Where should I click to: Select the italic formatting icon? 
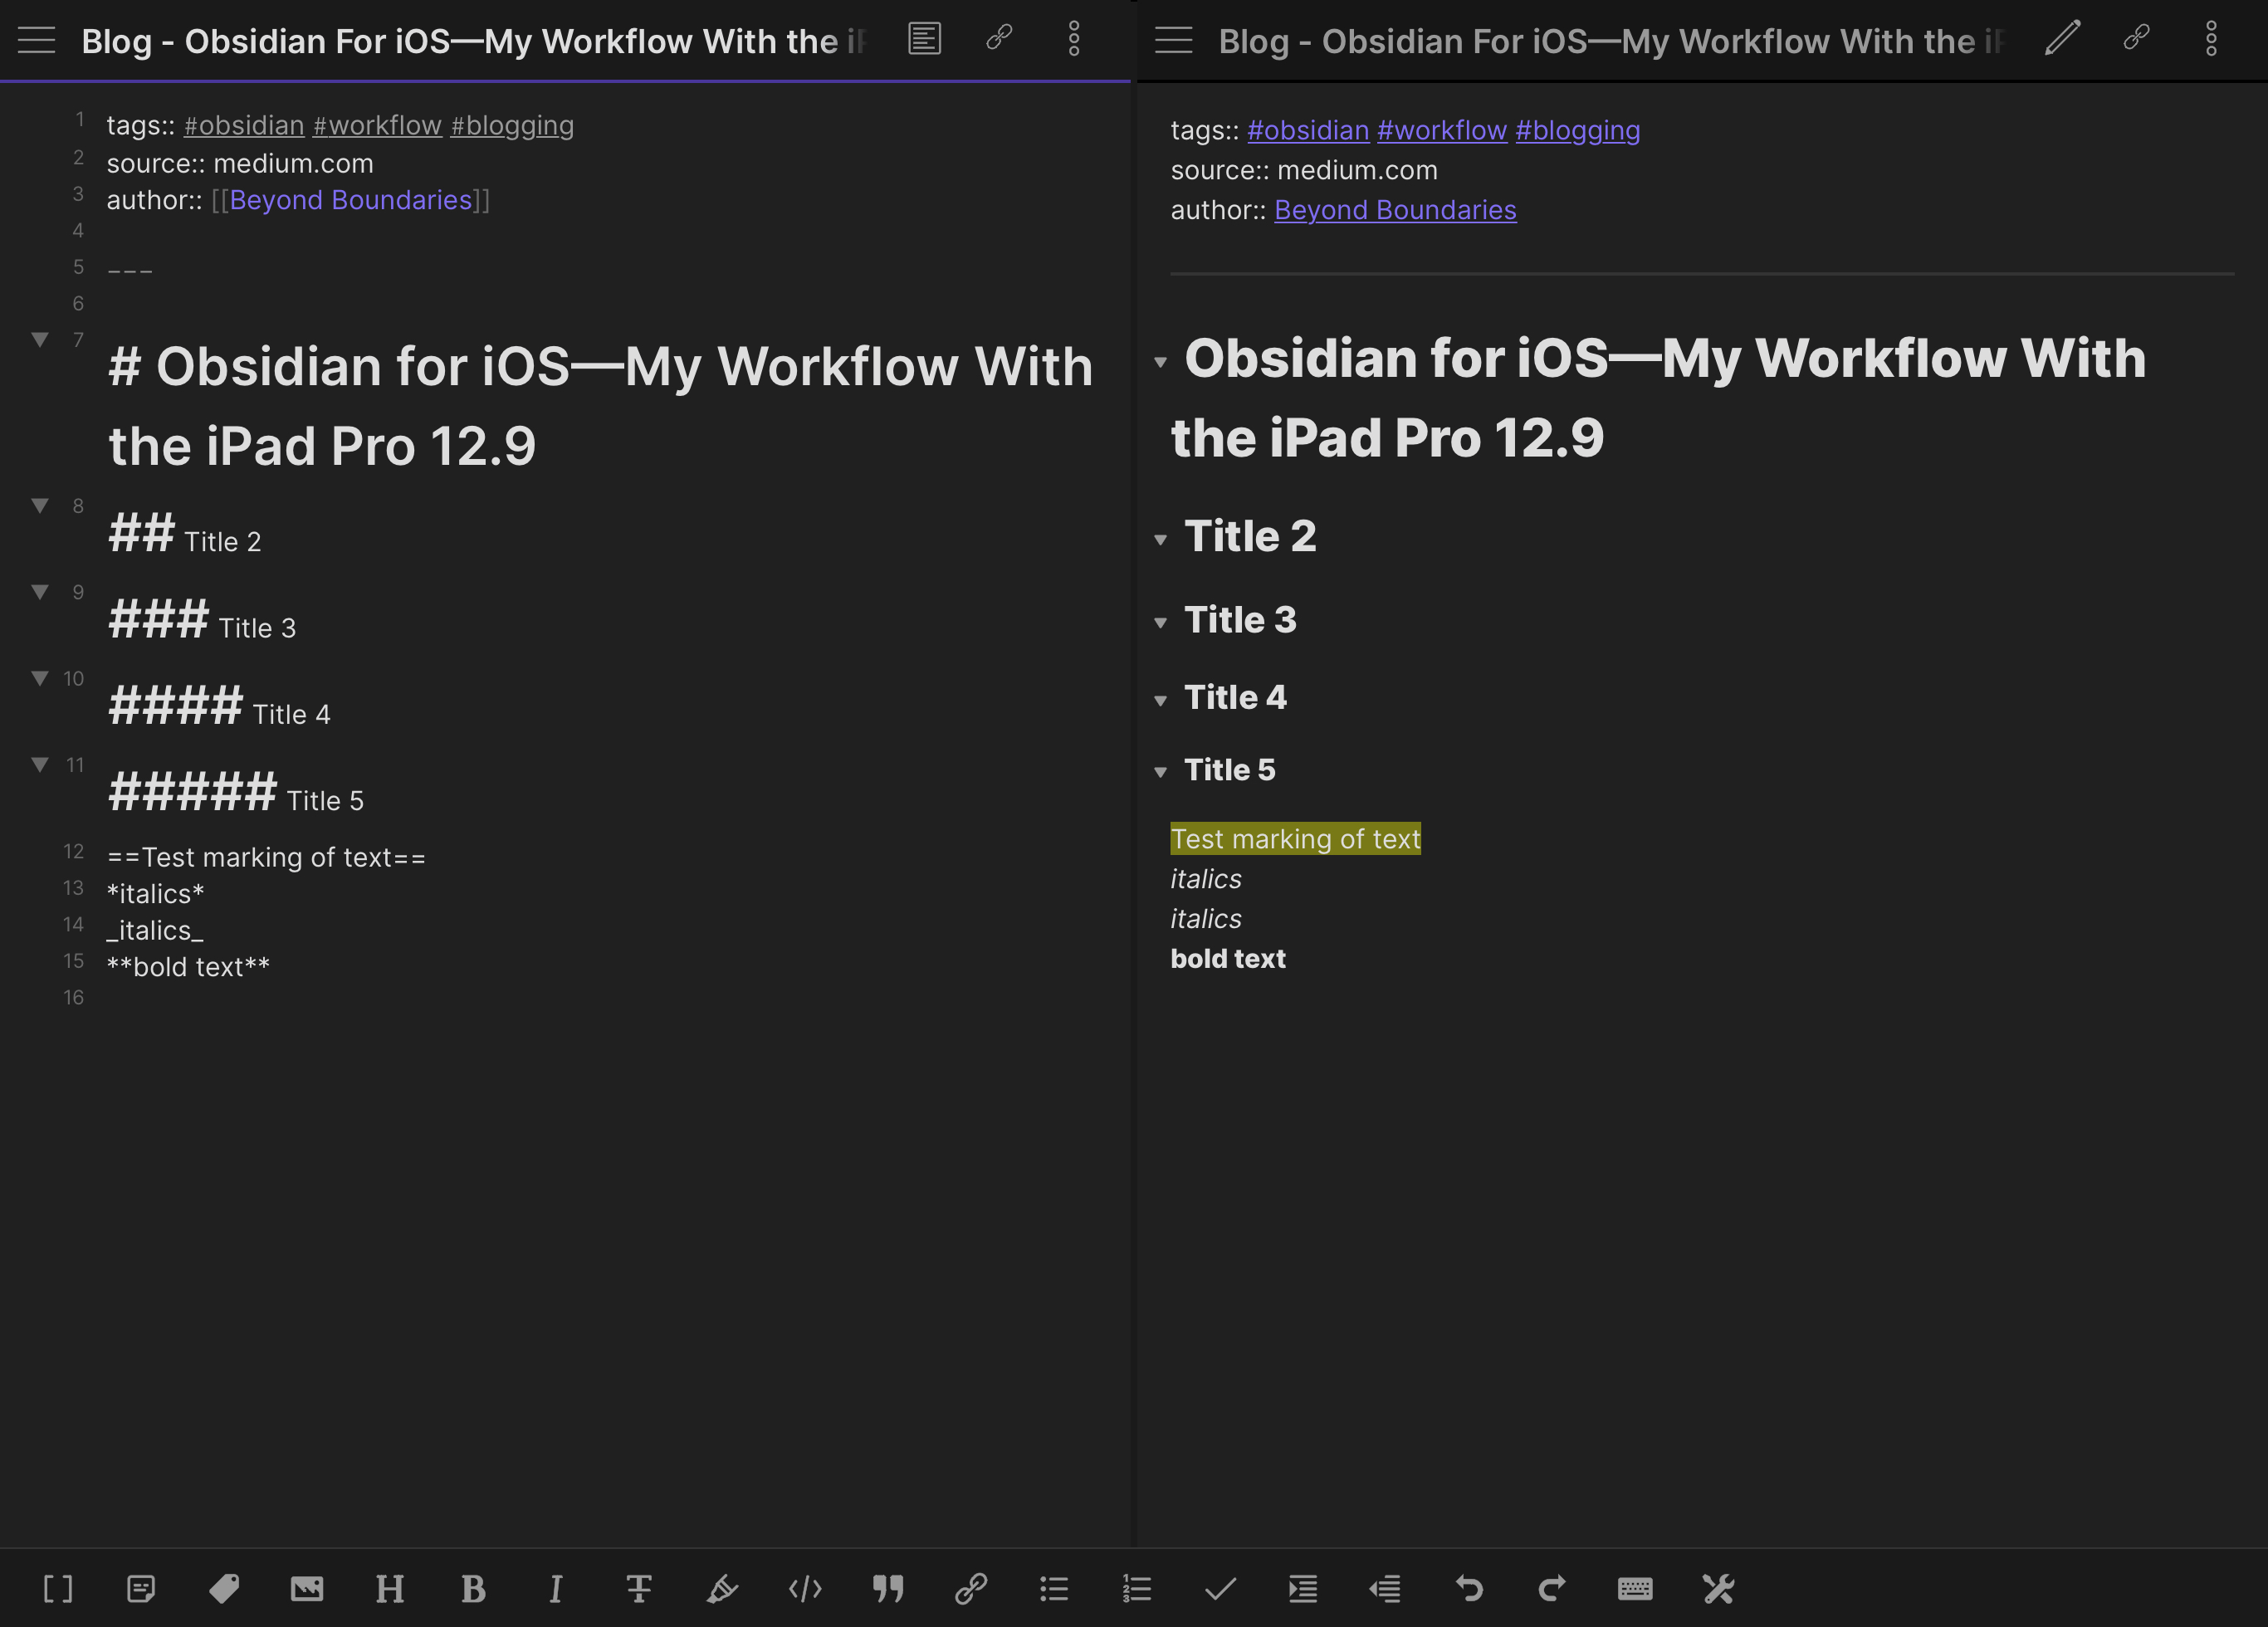point(556,1589)
